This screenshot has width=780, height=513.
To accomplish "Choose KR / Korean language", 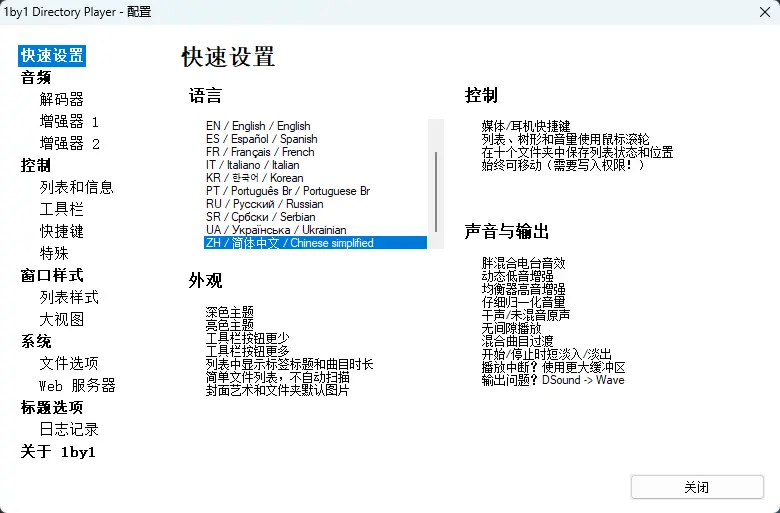I will [315, 178].
